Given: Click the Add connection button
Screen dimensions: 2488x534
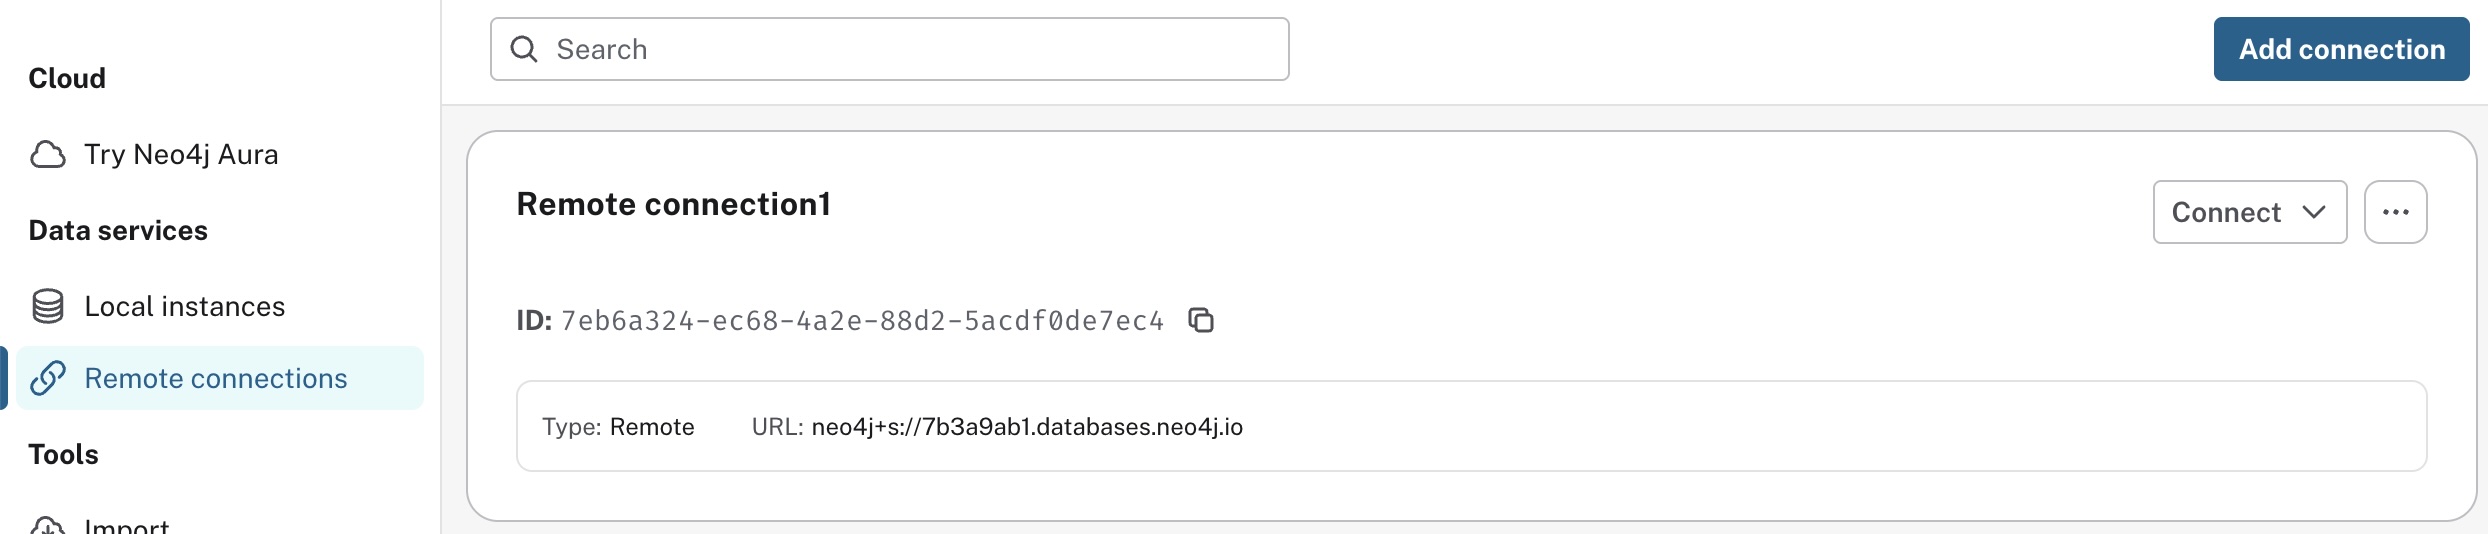Looking at the screenshot, I should tap(2341, 49).
